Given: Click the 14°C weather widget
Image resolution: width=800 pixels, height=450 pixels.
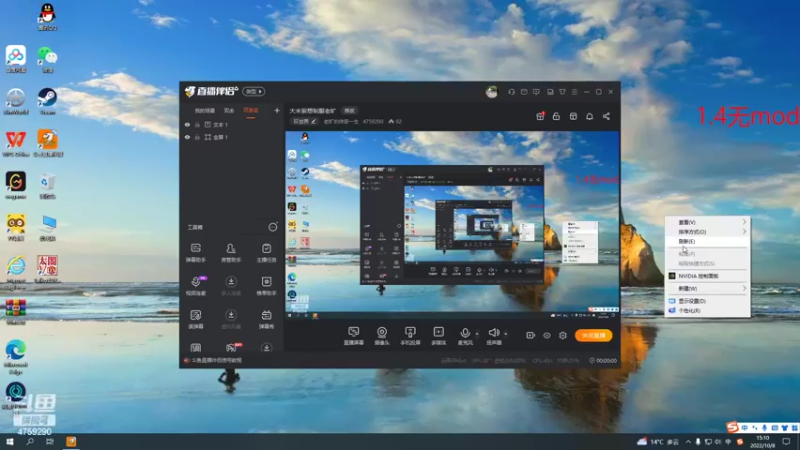Looking at the screenshot, I should [x=658, y=442].
